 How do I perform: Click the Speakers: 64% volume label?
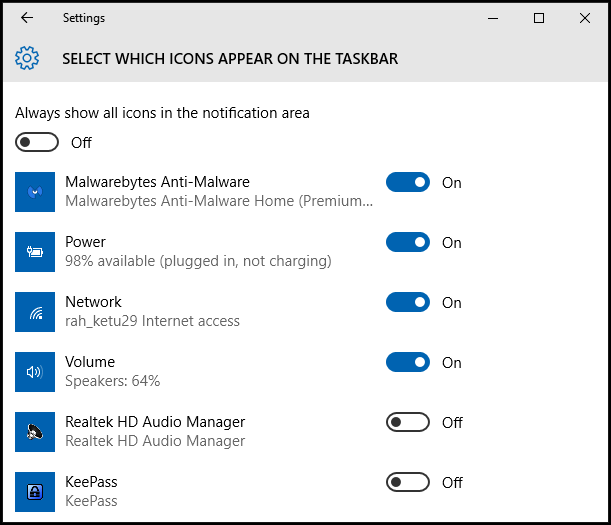point(113,381)
